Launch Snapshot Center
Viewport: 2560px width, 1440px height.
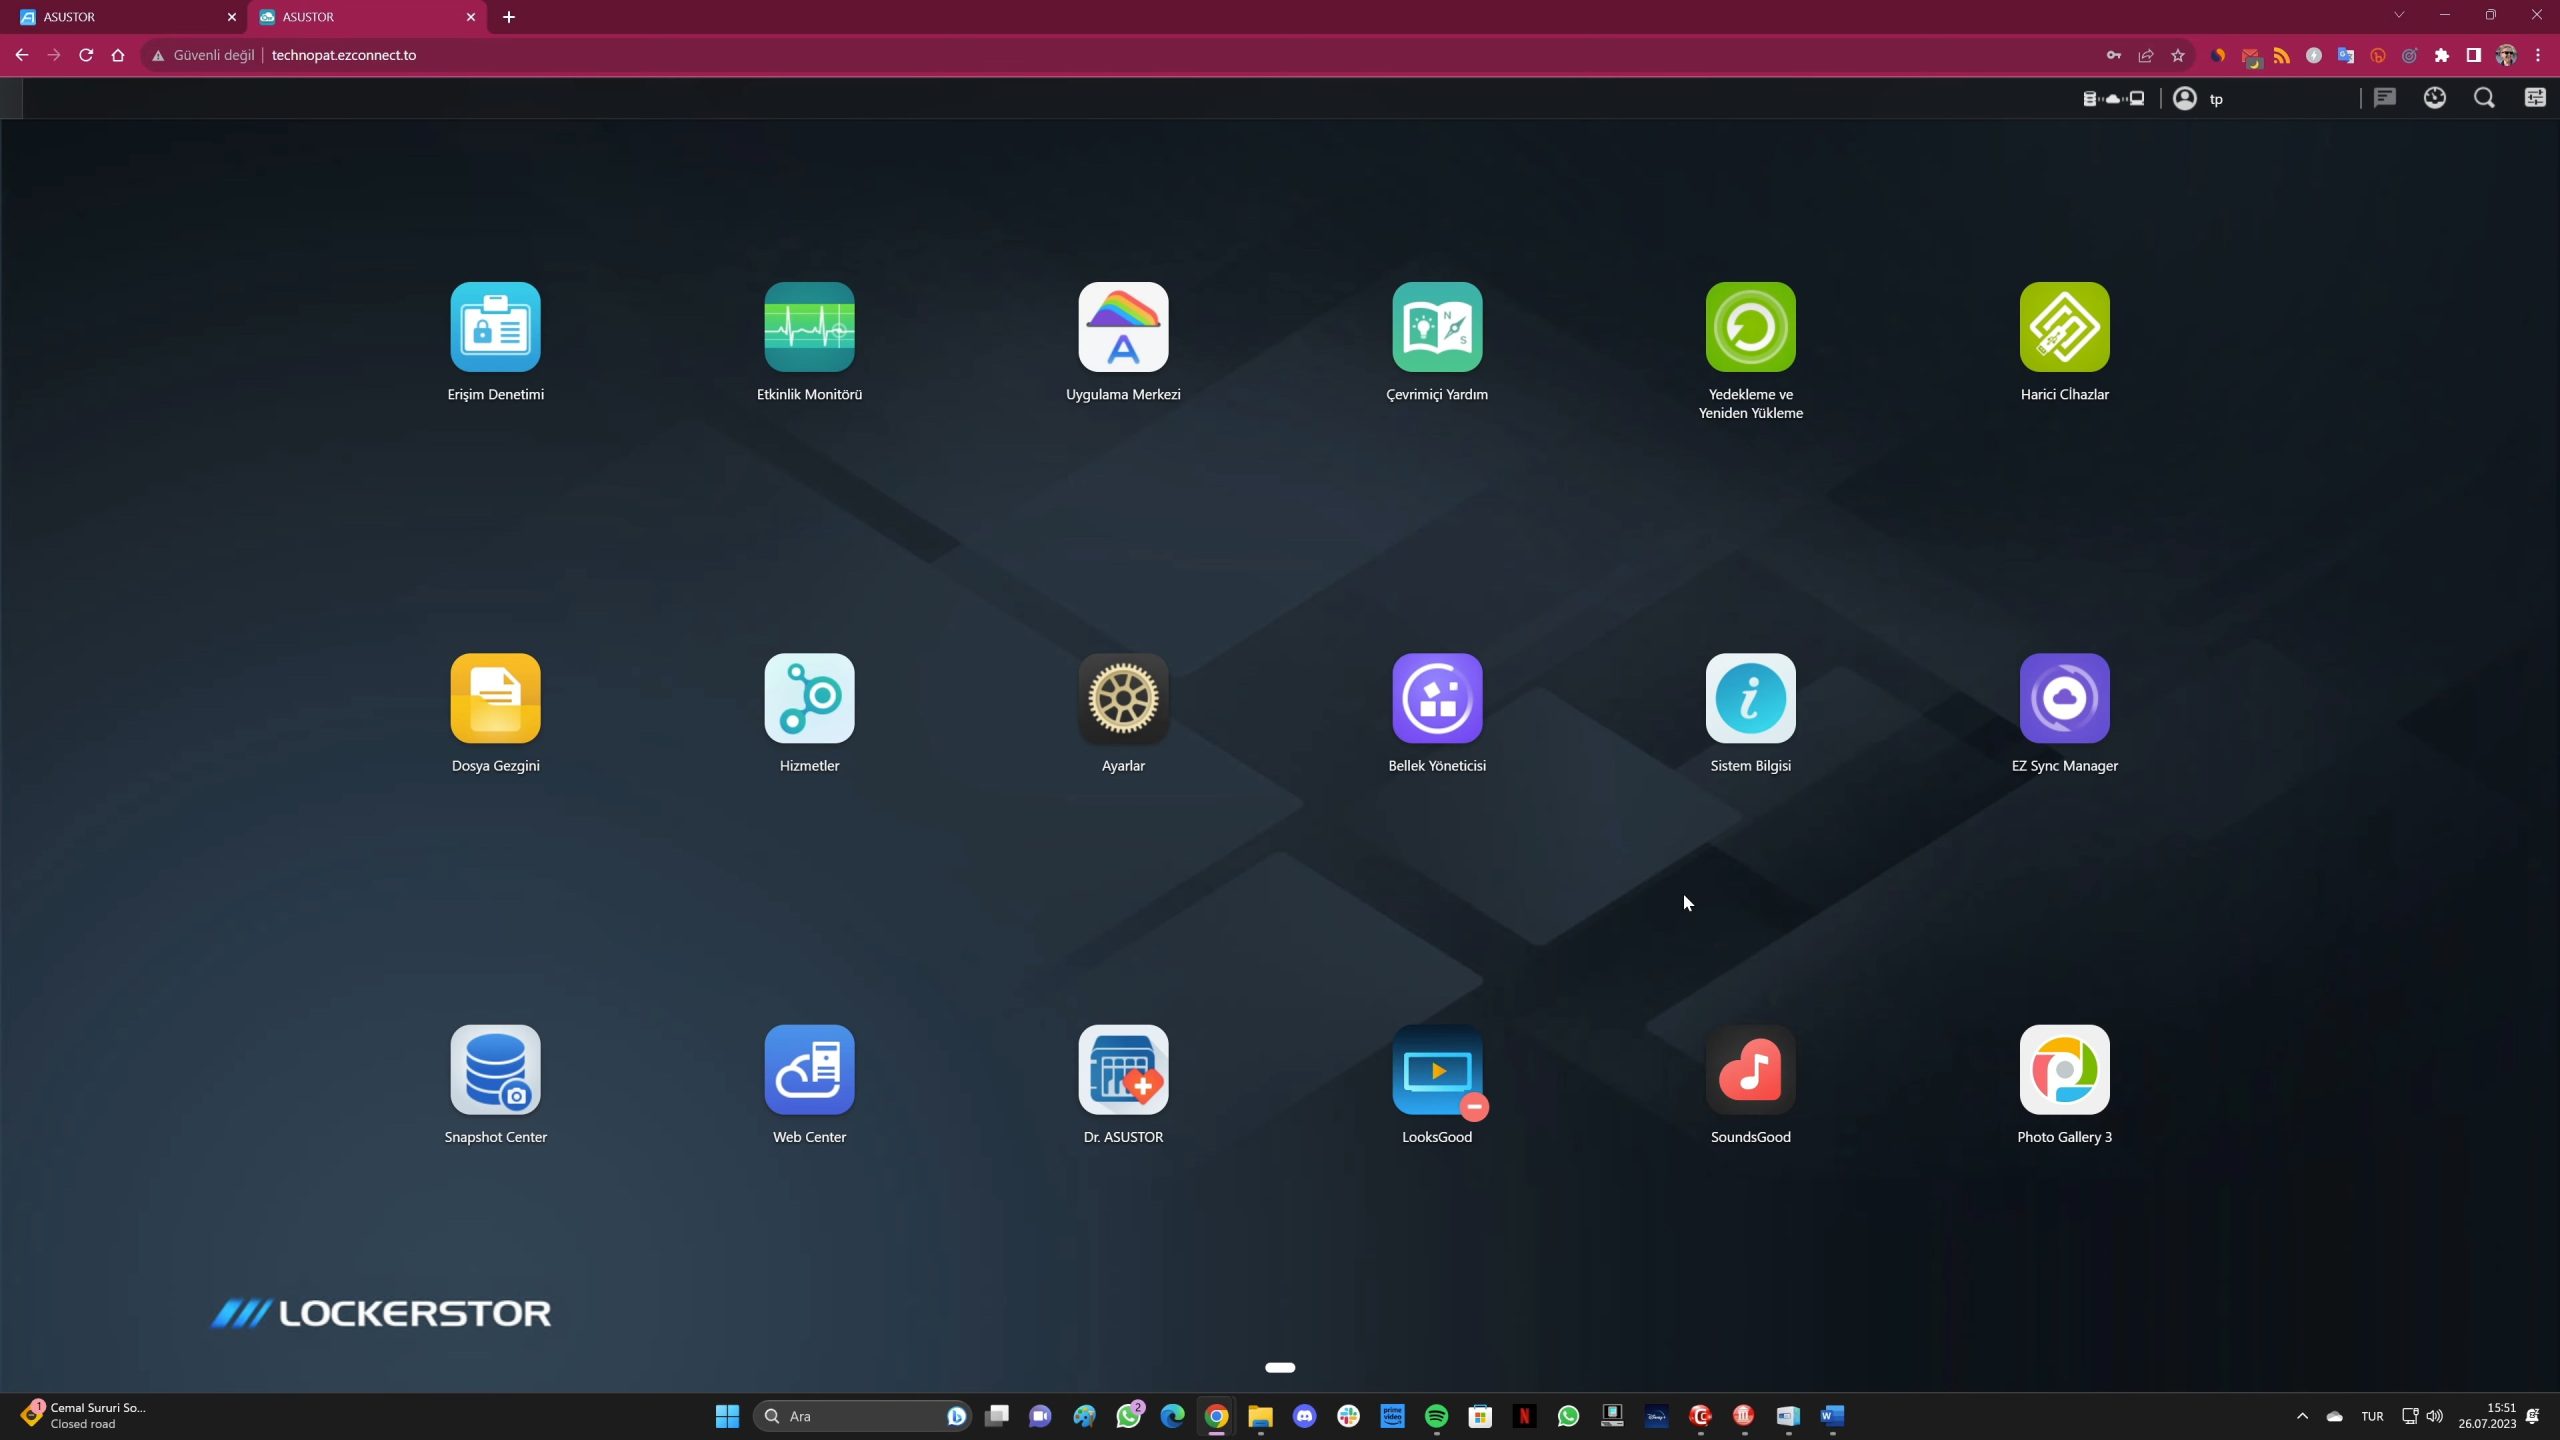click(495, 1069)
